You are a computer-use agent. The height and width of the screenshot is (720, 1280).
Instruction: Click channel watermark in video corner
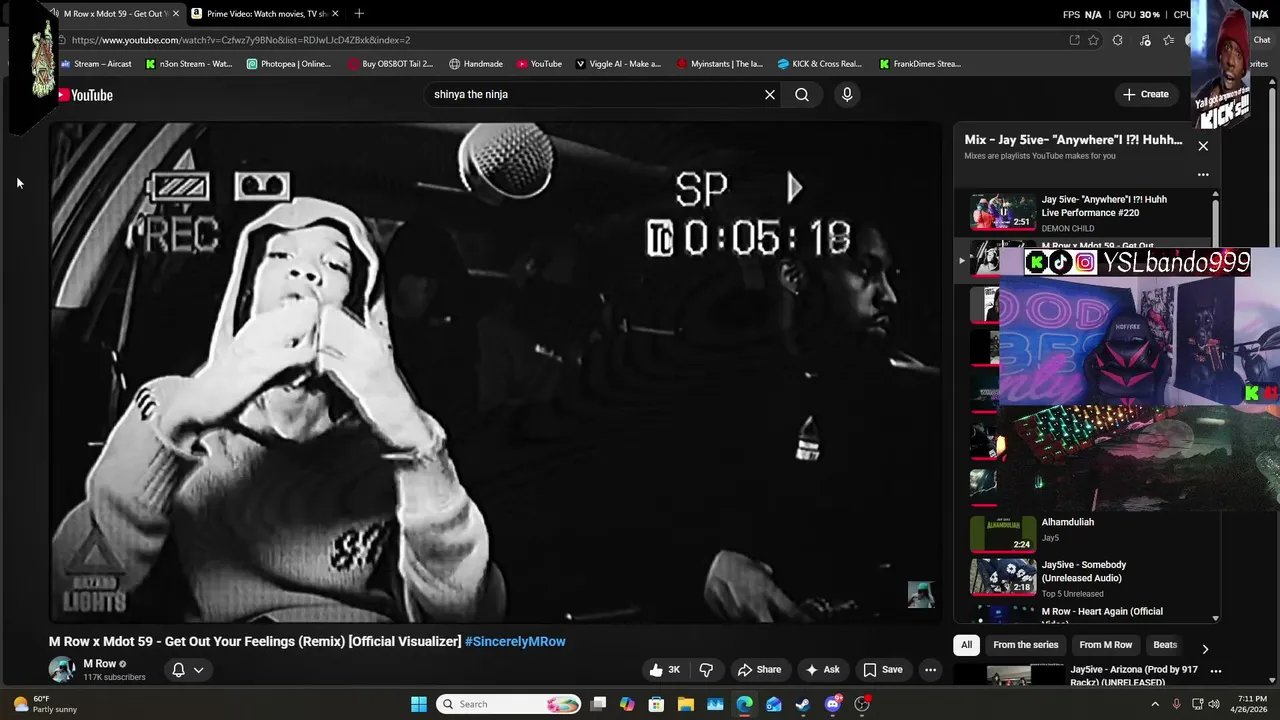pyautogui.click(x=921, y=594)
